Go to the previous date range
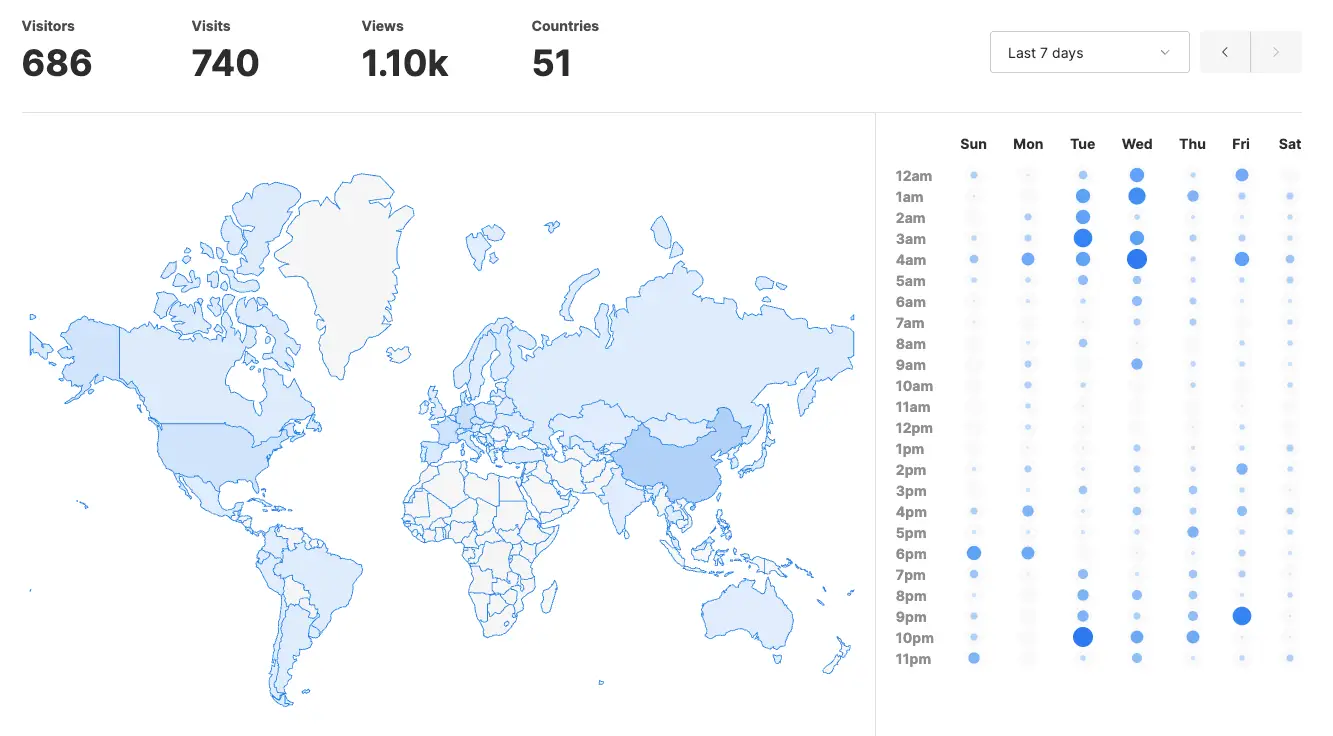1333x736 pixels. tap(1225, 52)
